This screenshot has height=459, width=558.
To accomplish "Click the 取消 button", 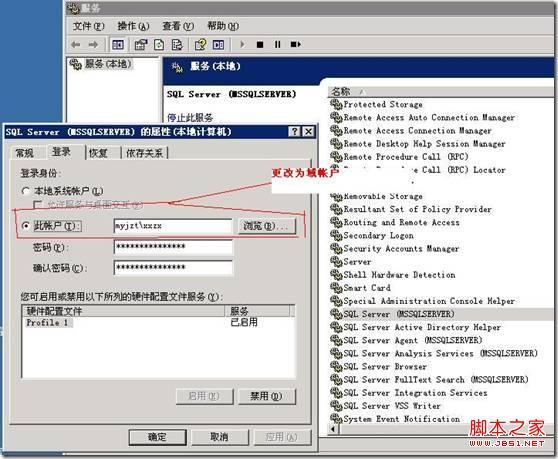I will tap(220, 437).
